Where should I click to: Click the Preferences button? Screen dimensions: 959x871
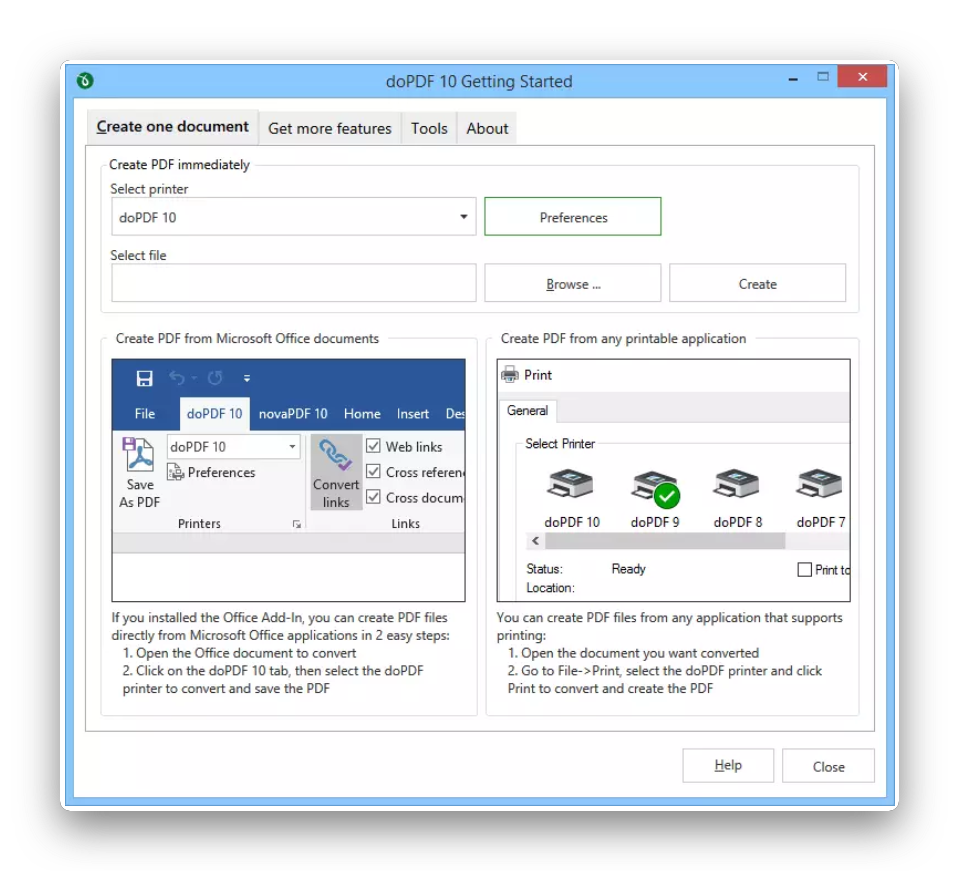click(572, 217)
